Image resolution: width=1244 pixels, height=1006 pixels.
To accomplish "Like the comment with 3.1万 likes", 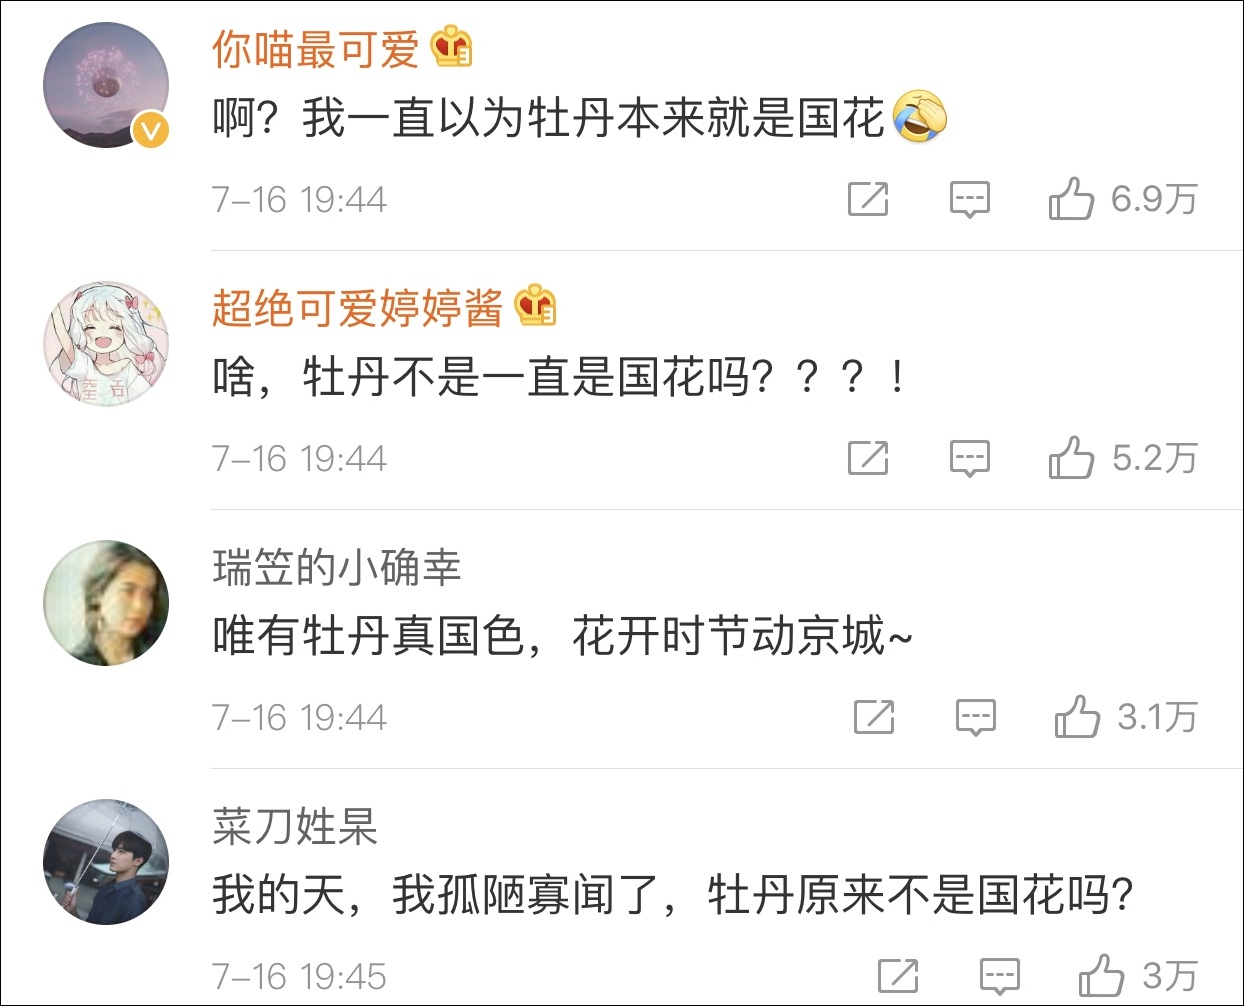I will (x=1077, y=716).
